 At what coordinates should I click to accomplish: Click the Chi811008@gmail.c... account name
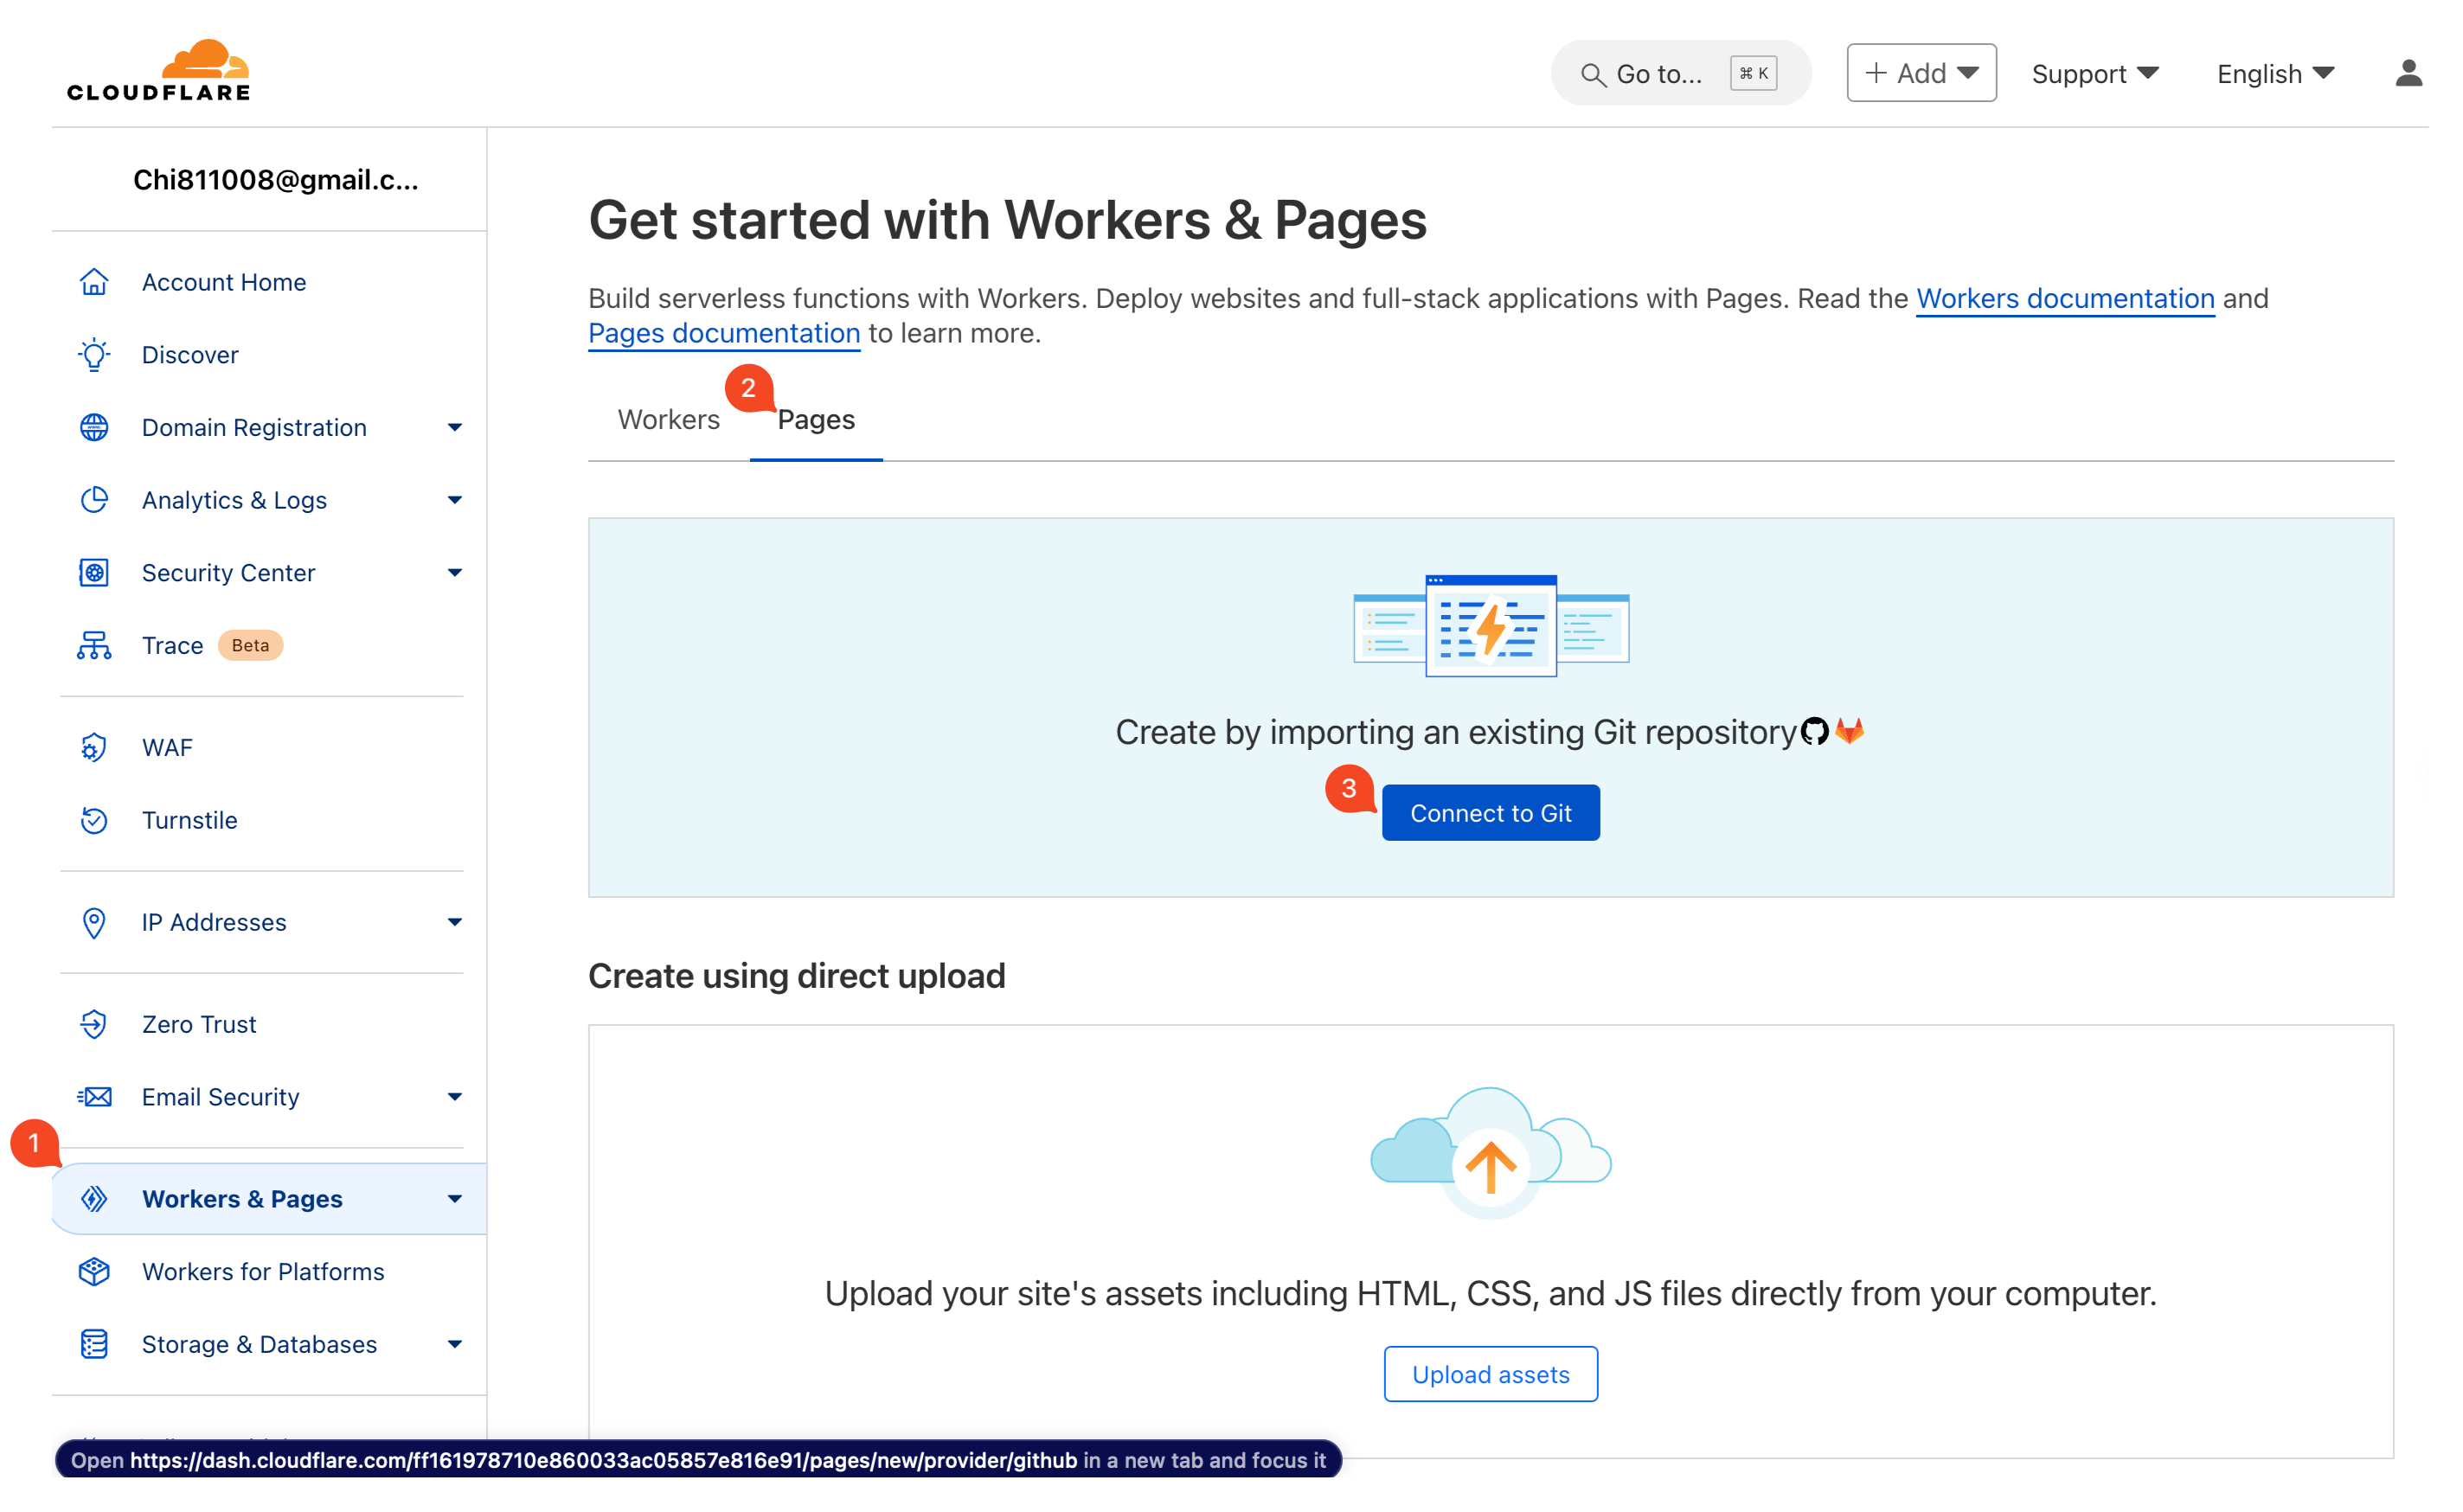tap(276, 180)
